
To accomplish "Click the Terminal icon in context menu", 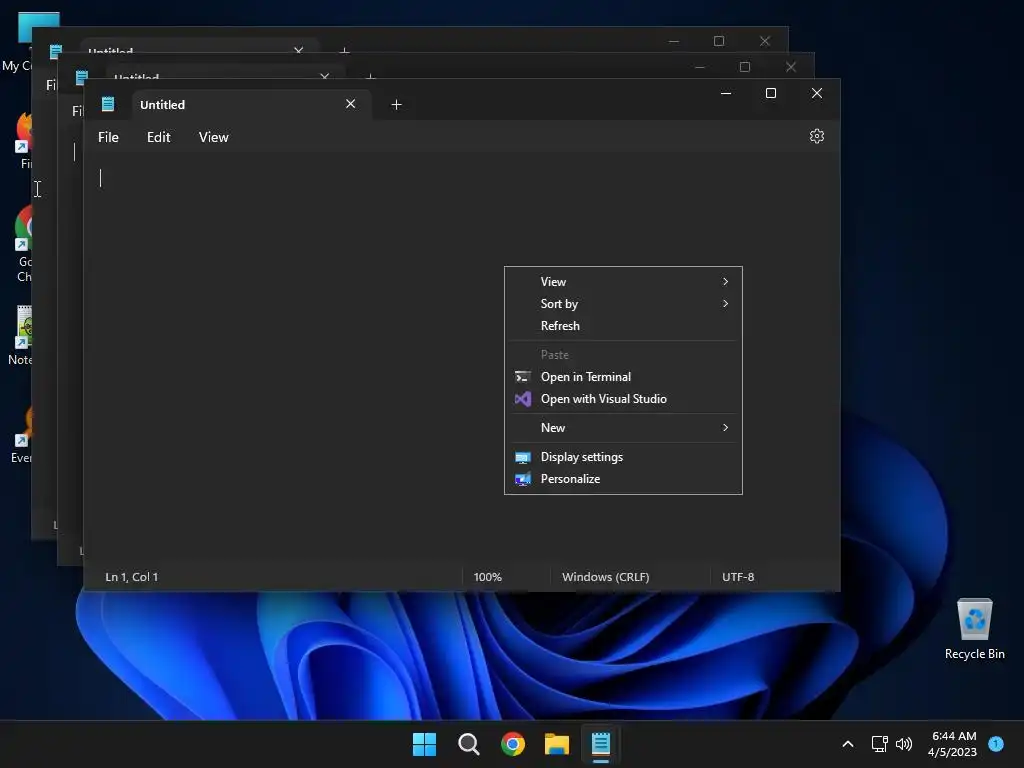I will click(522, 377).
